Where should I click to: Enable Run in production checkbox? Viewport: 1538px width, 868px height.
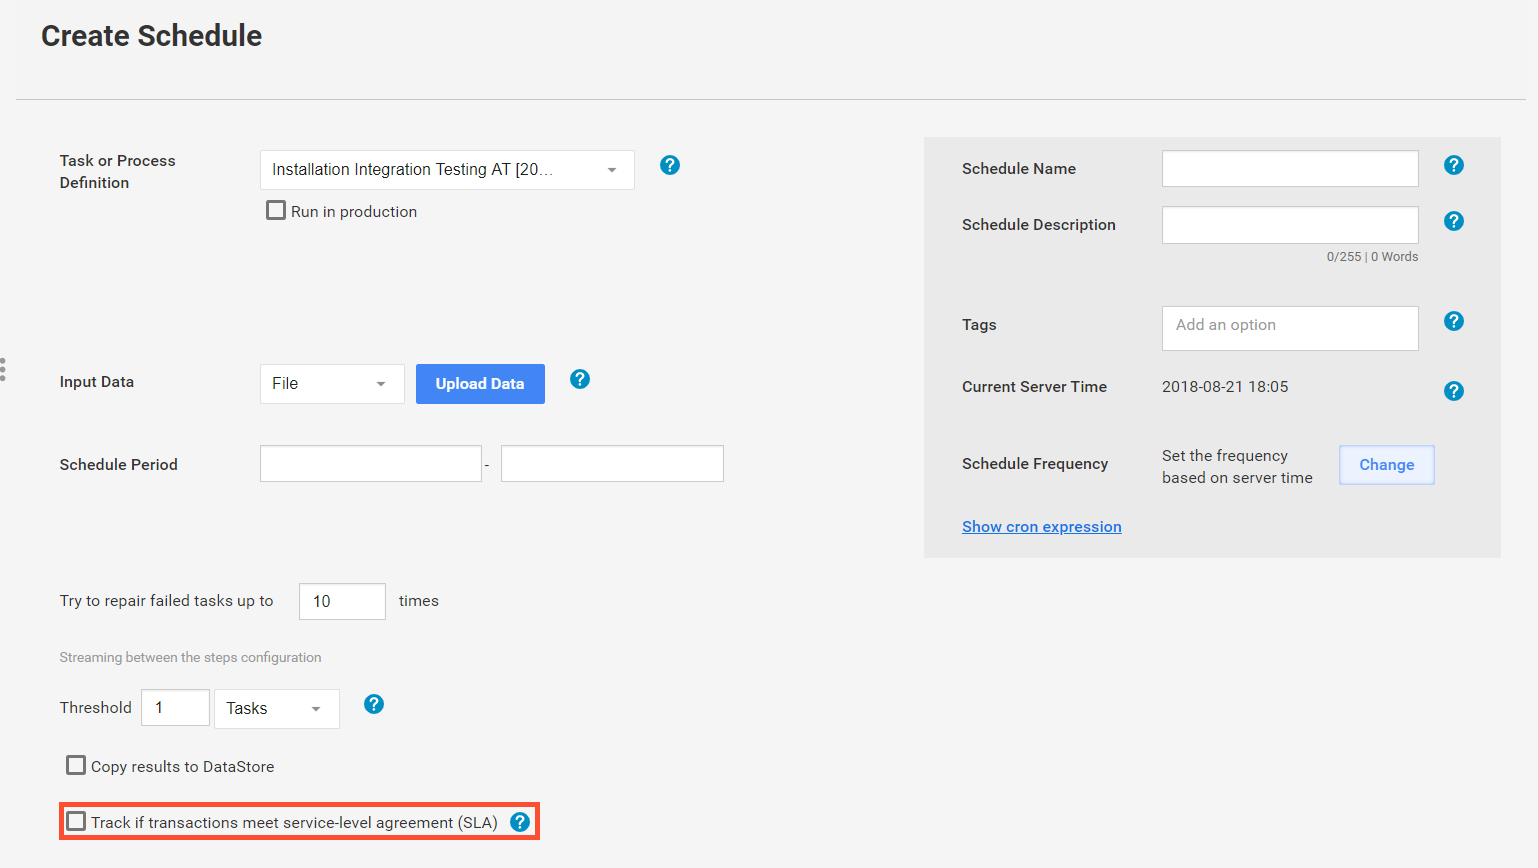click(276, 210)
